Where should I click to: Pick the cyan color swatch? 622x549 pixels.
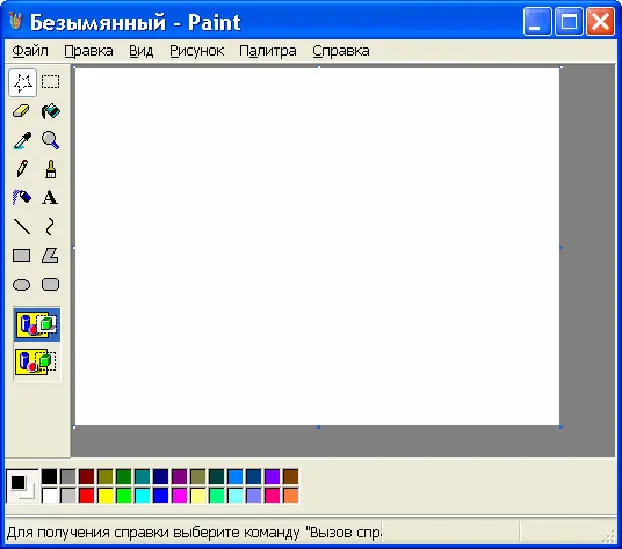point(142,495)
